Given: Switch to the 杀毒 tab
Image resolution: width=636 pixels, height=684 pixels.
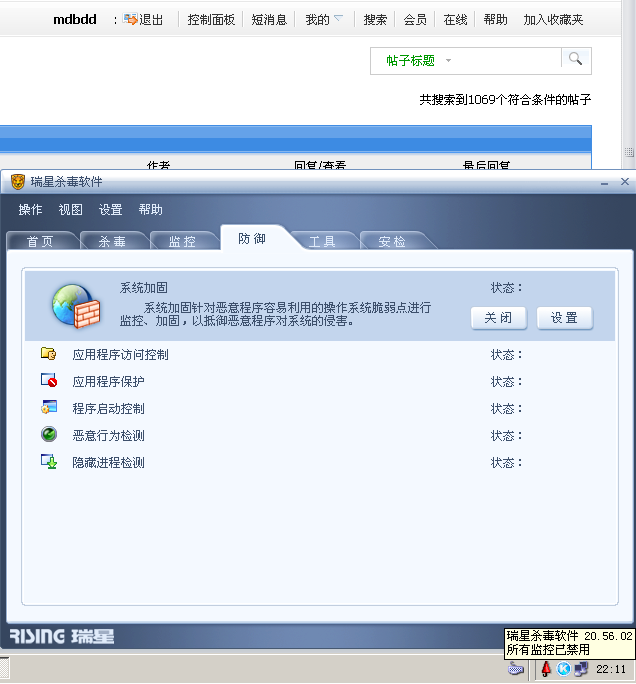Looking at the screenshot, I should click(112, 241).
